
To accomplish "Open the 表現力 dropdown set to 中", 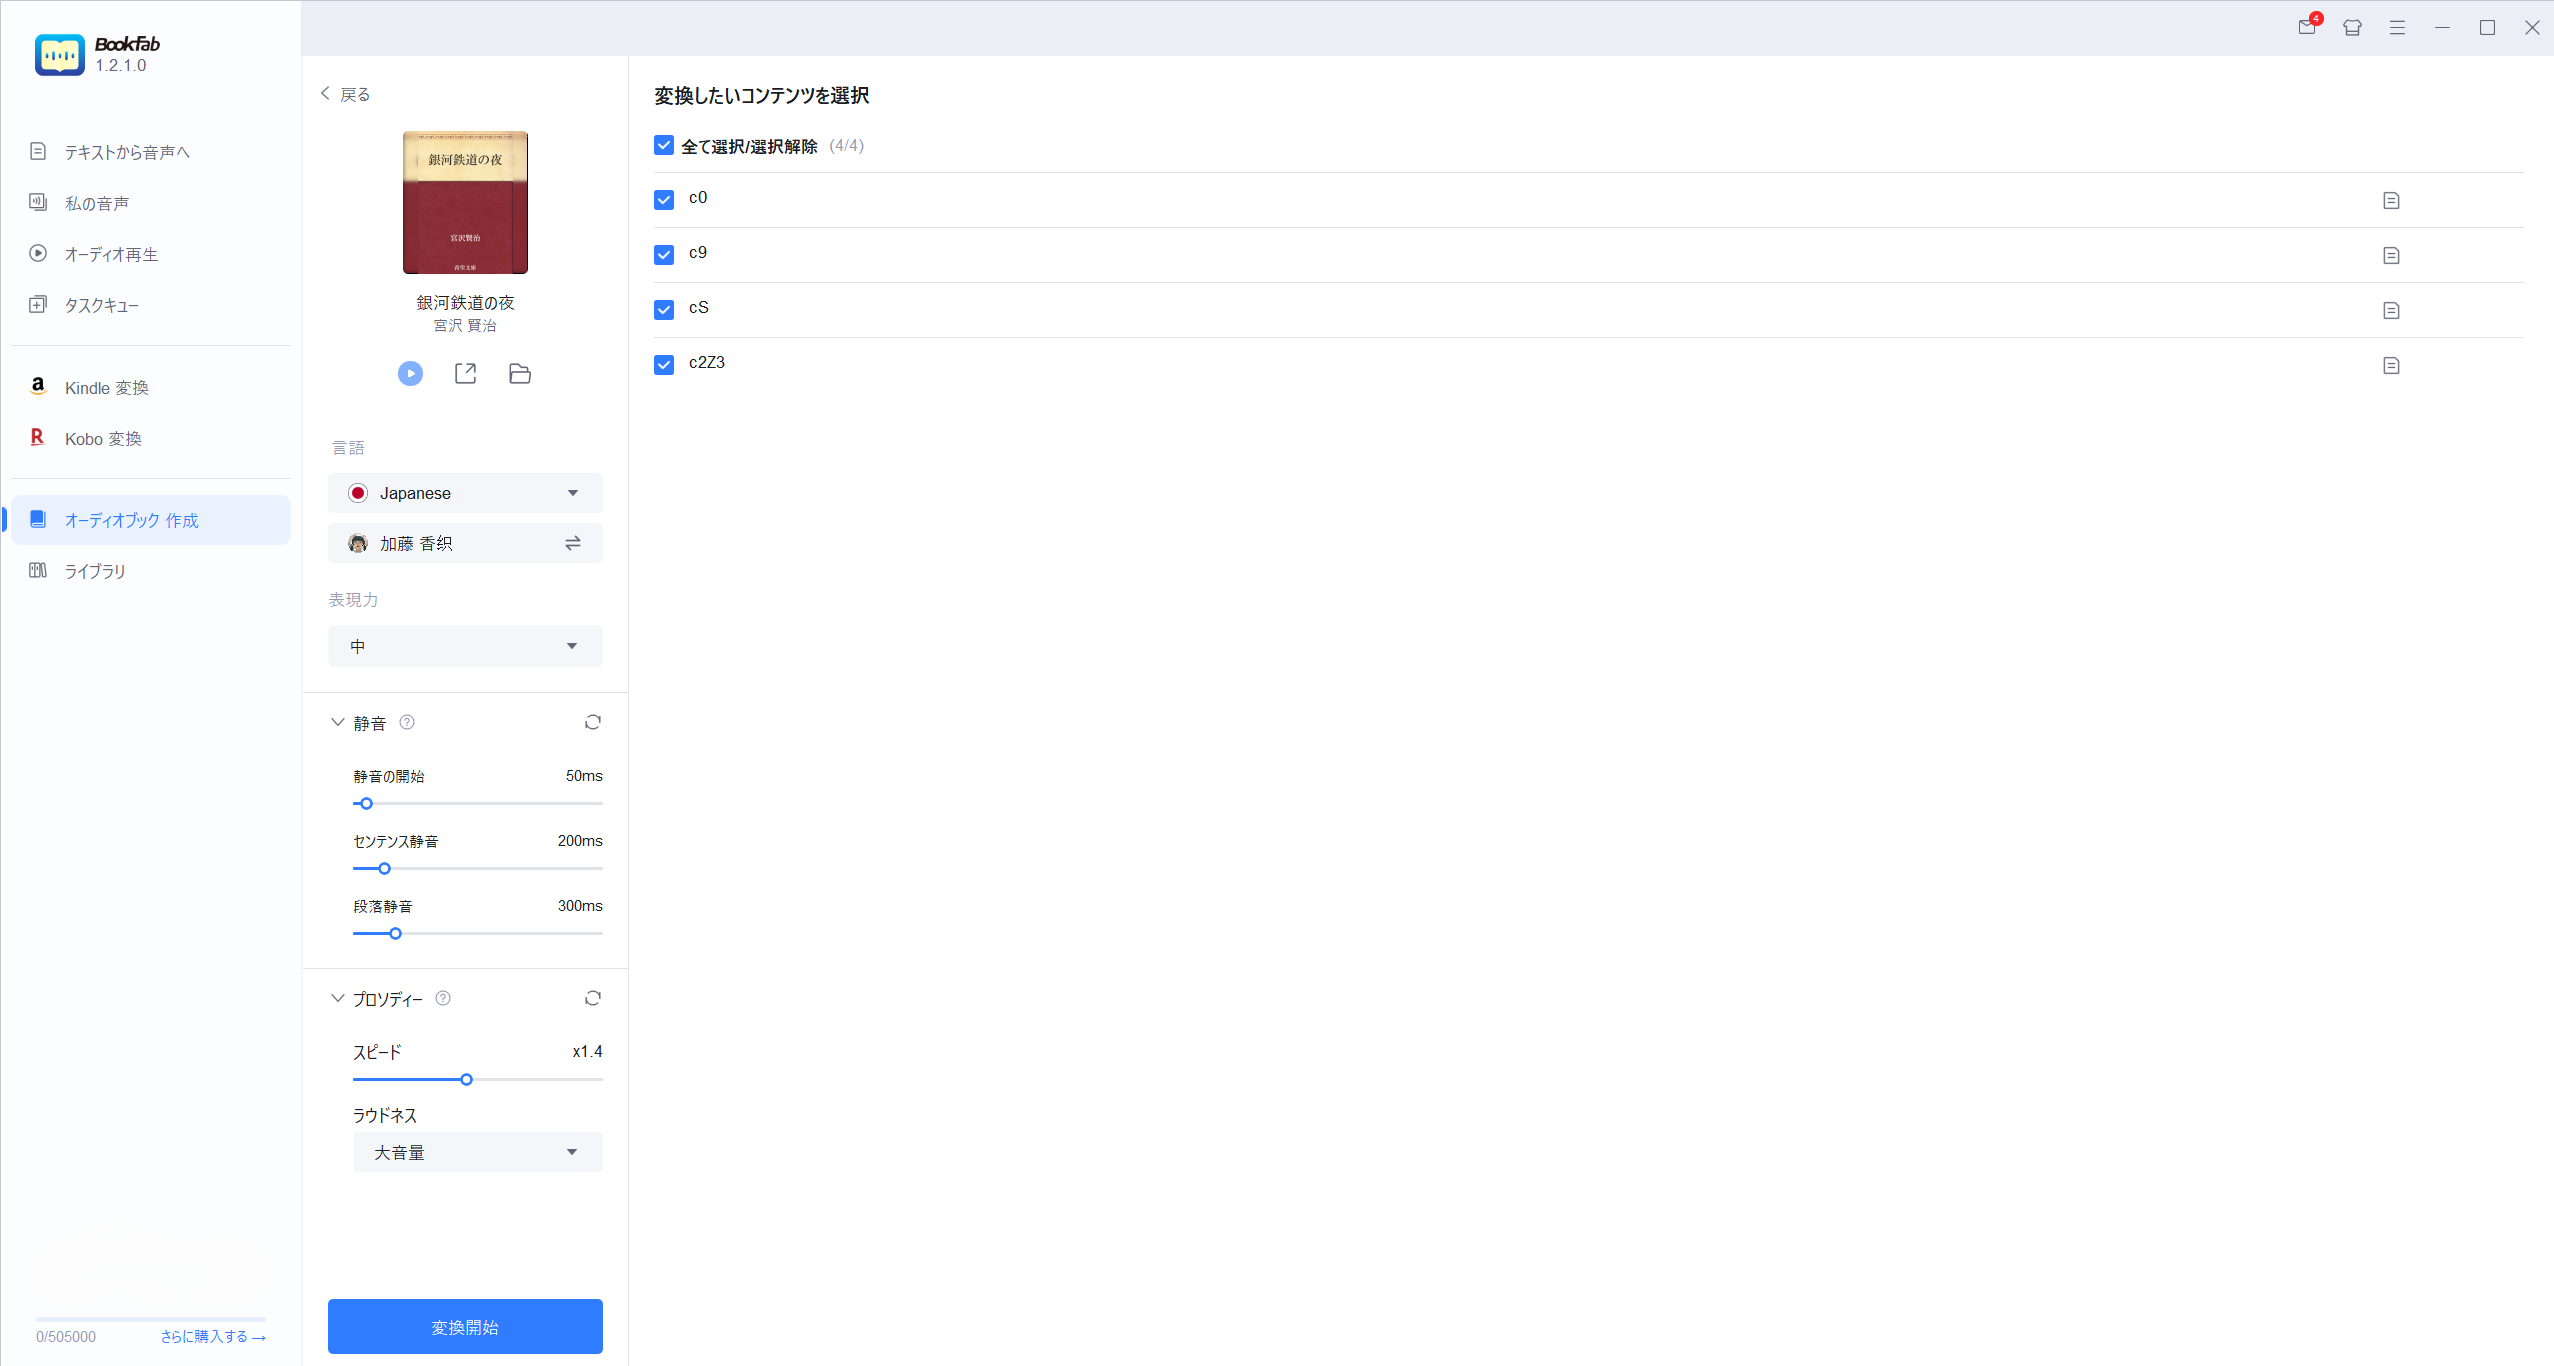I will pos(465,646).
